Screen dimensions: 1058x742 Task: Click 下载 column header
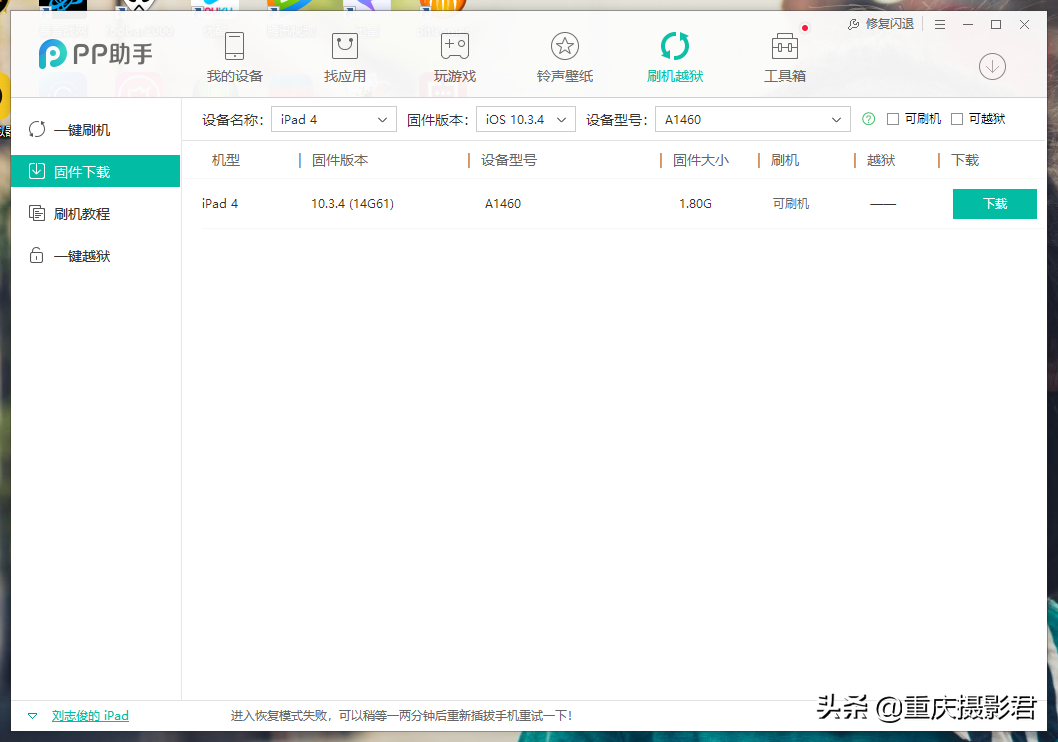pyautogui.click(x=965, y=161)
